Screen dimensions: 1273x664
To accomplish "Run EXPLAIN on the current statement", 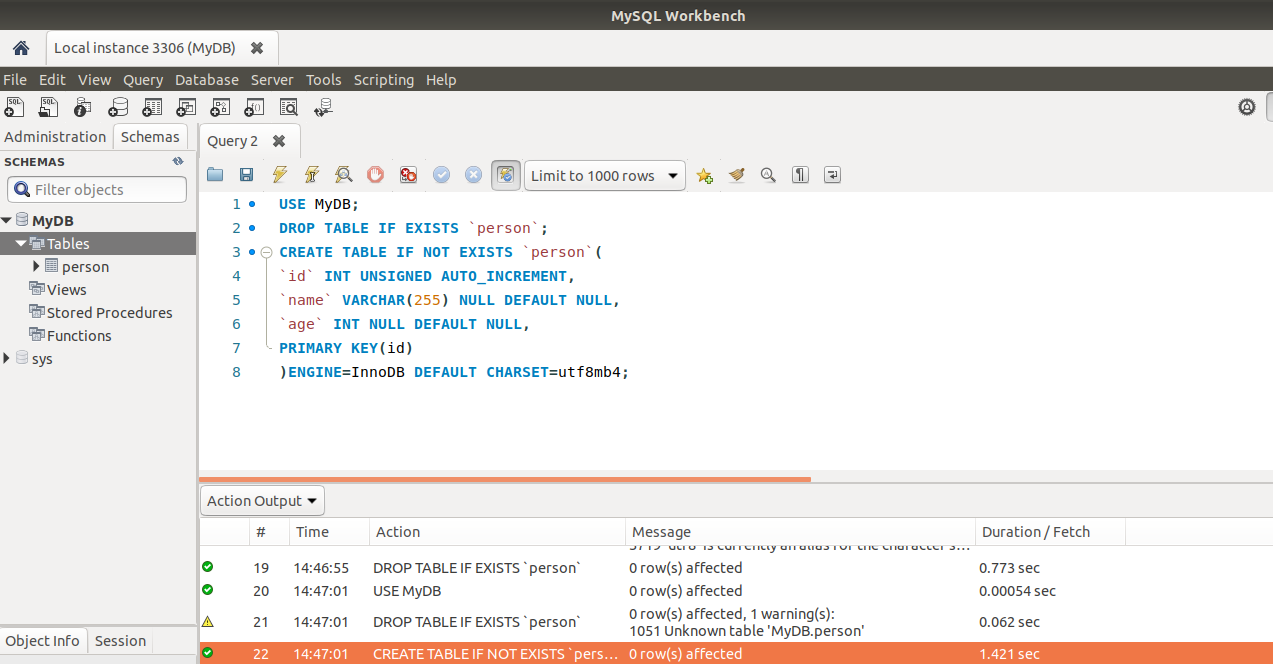I will coord(344,175).
